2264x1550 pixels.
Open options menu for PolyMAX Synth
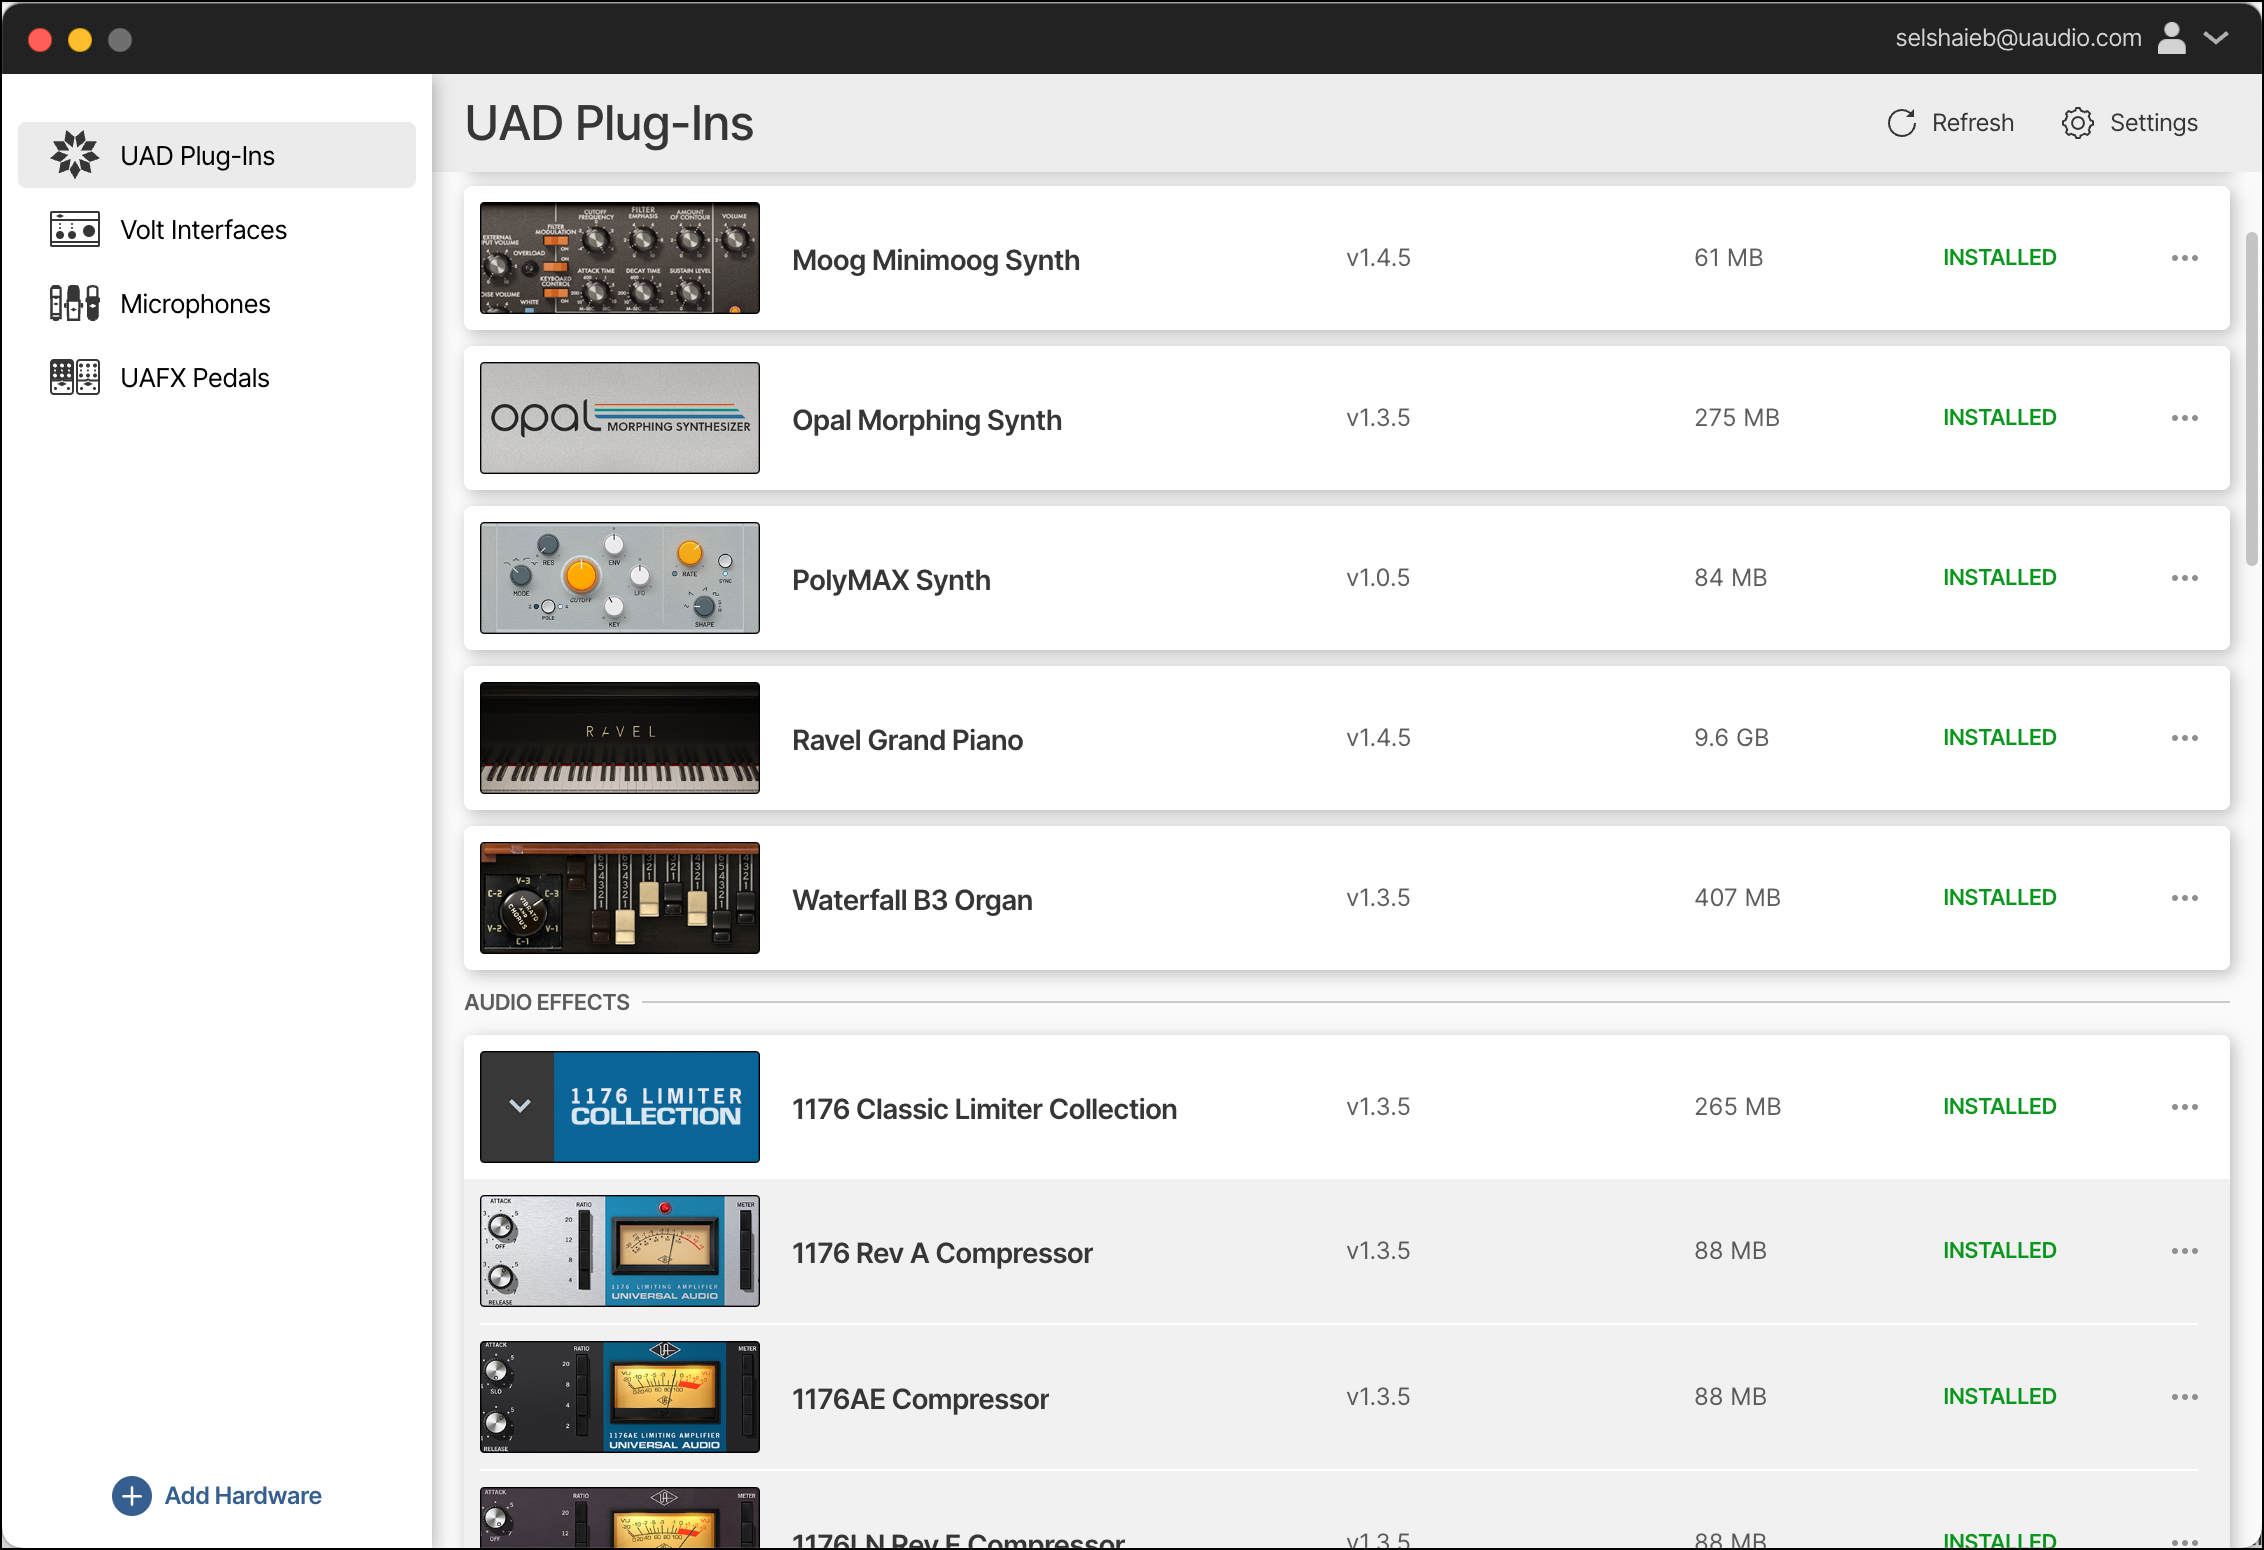point(2185,578)
